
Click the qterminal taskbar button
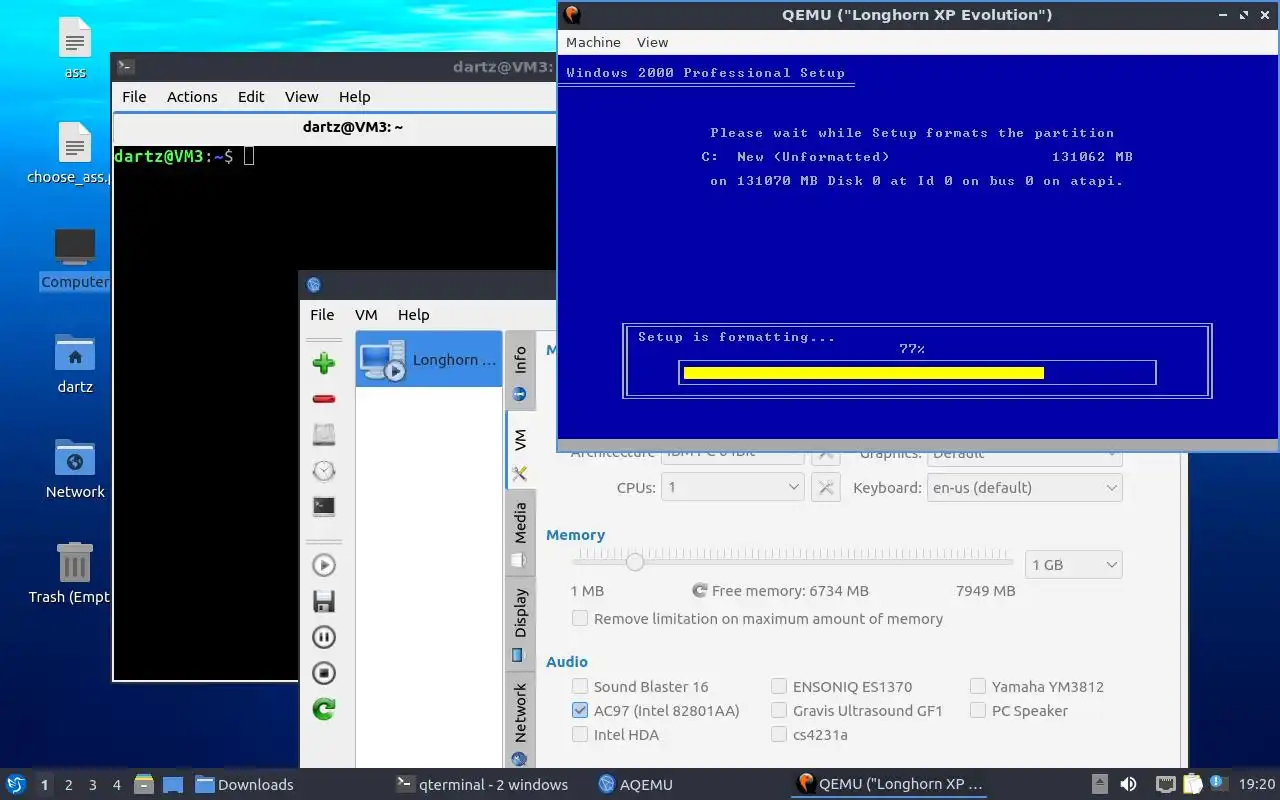pos(482,784)
